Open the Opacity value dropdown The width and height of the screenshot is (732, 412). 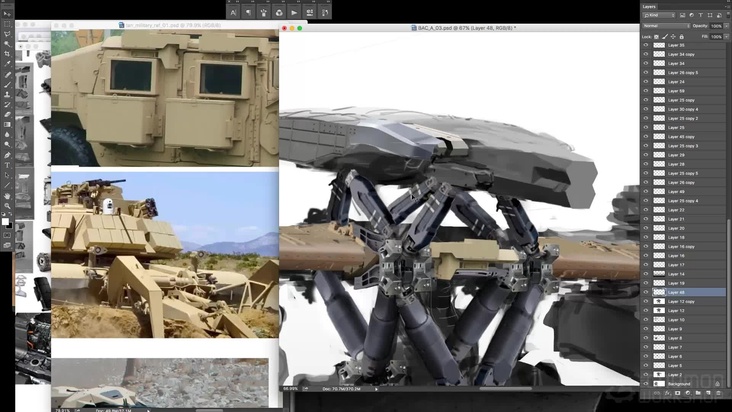pyautogui.click(x=724, y=27)
